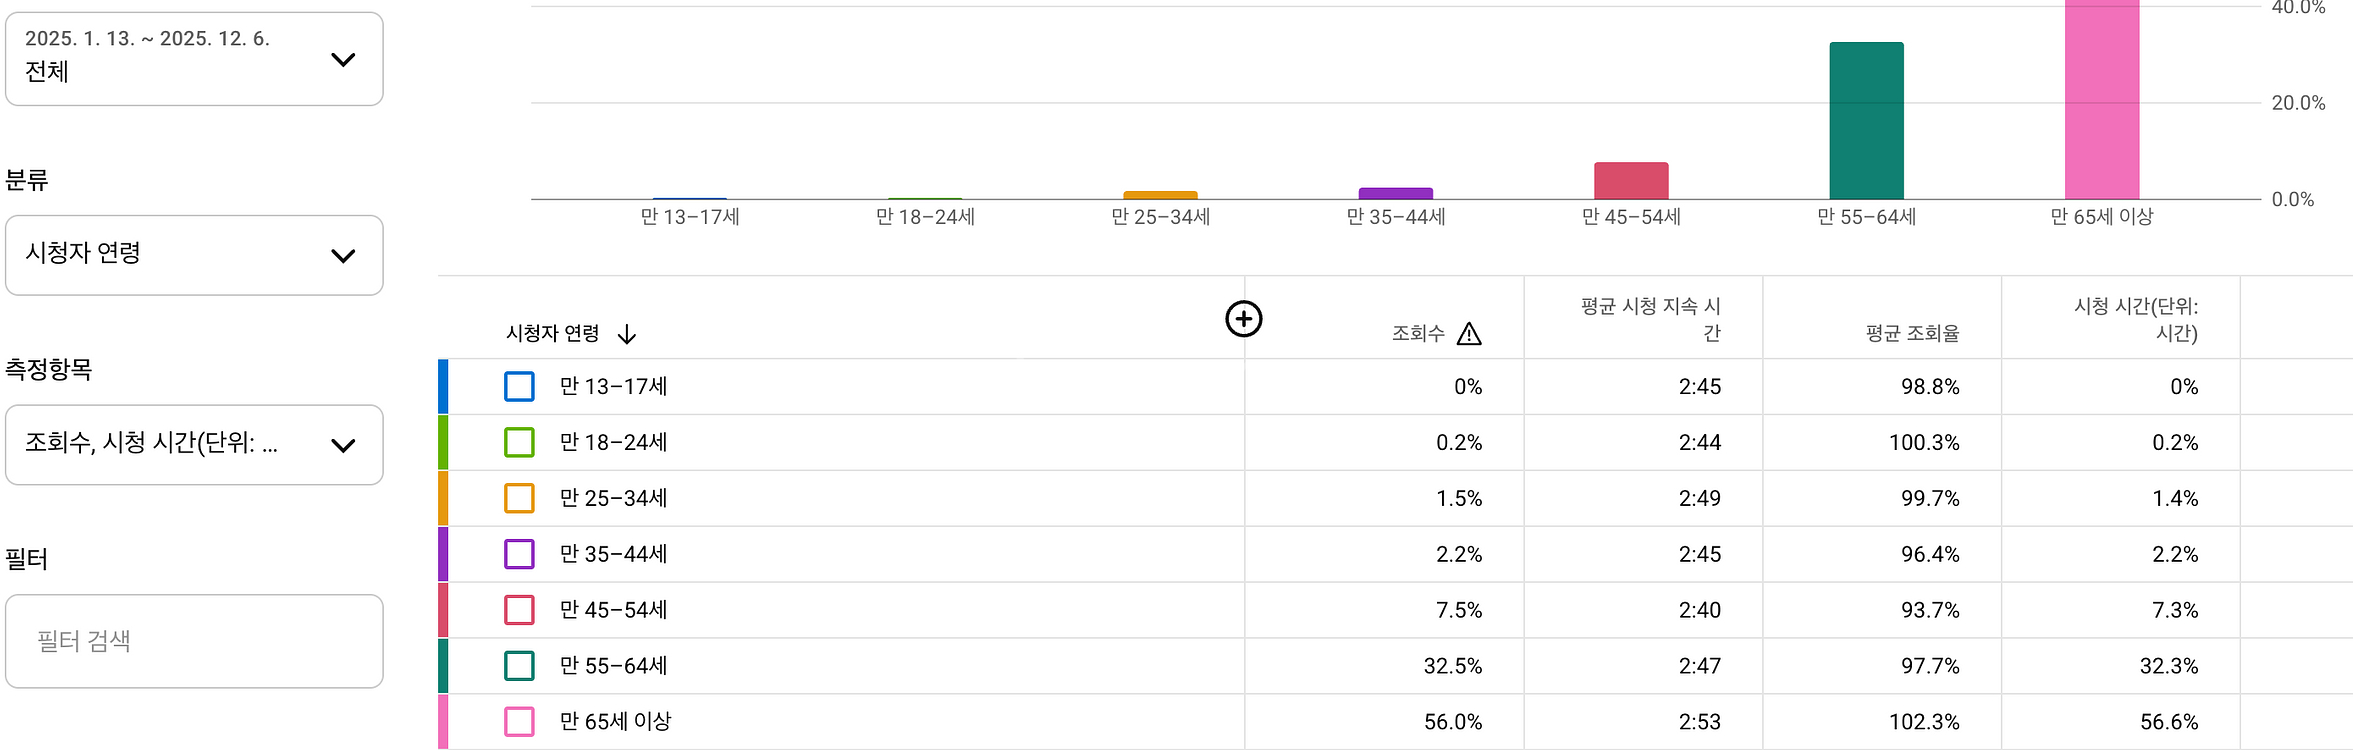Screen dimensions: 2353x750
Task: Click the 만 45–54세 axis label below chart
Action: coord(1632,216)
